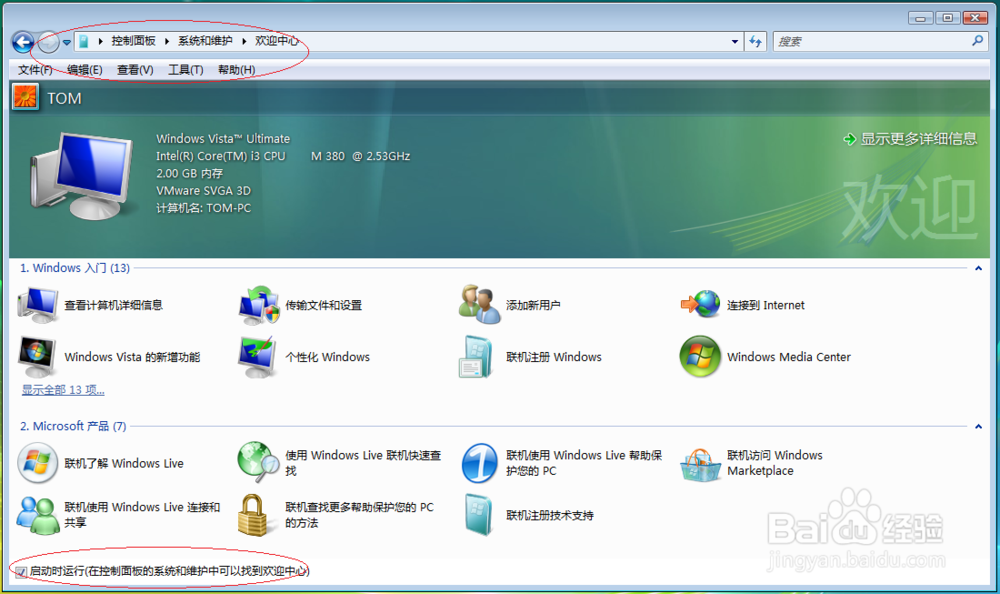Select Windows Live 连接和共享 people icon
This screenshot has height=594, width=1000.
click(37, 515)
